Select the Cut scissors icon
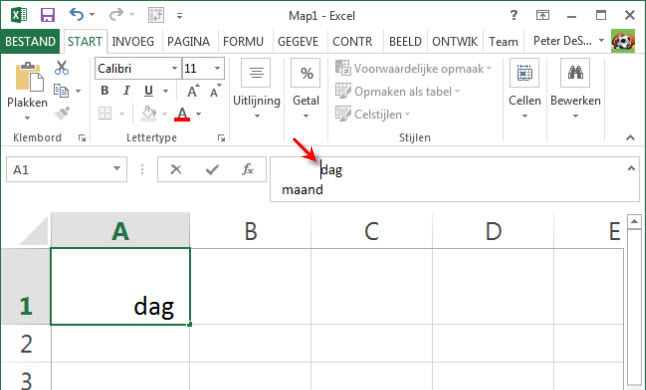The height and width of the screenshot is (390, 646). coord(62,68)
